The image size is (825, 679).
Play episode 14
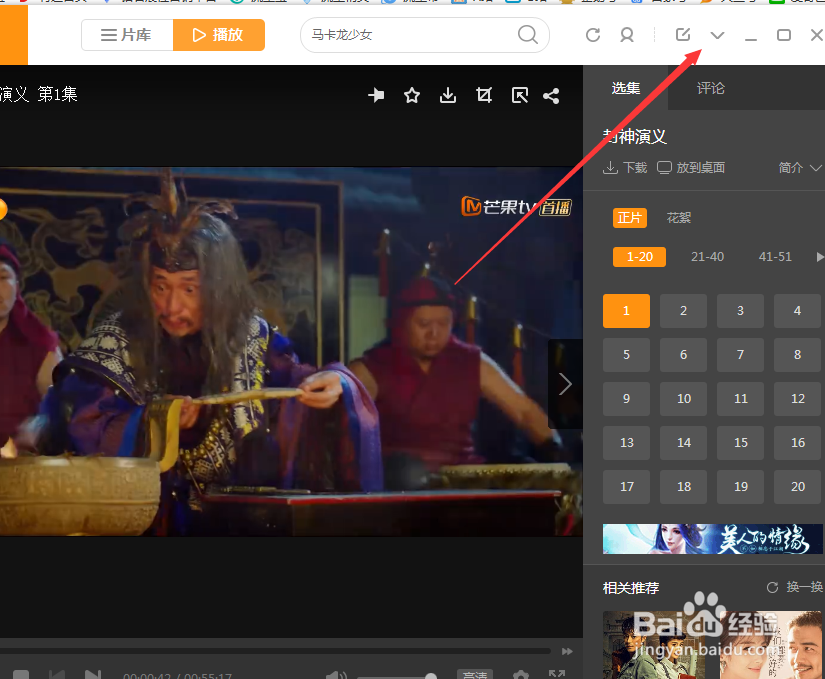pos(683,443)
